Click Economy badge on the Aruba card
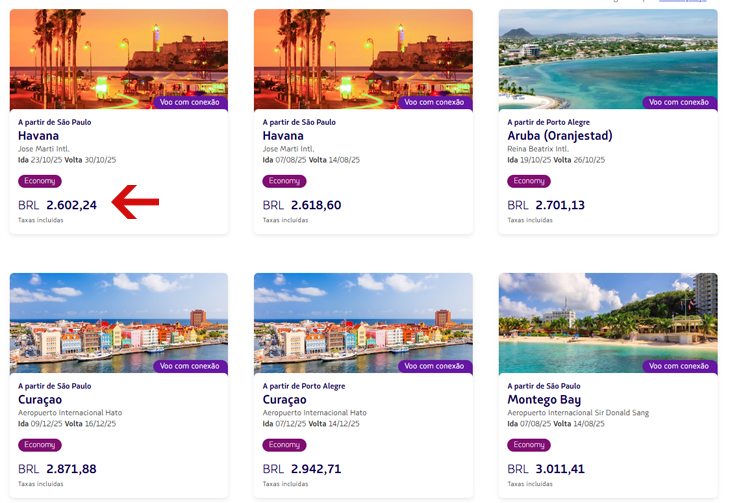730x503 pixels. coord(529,181)
